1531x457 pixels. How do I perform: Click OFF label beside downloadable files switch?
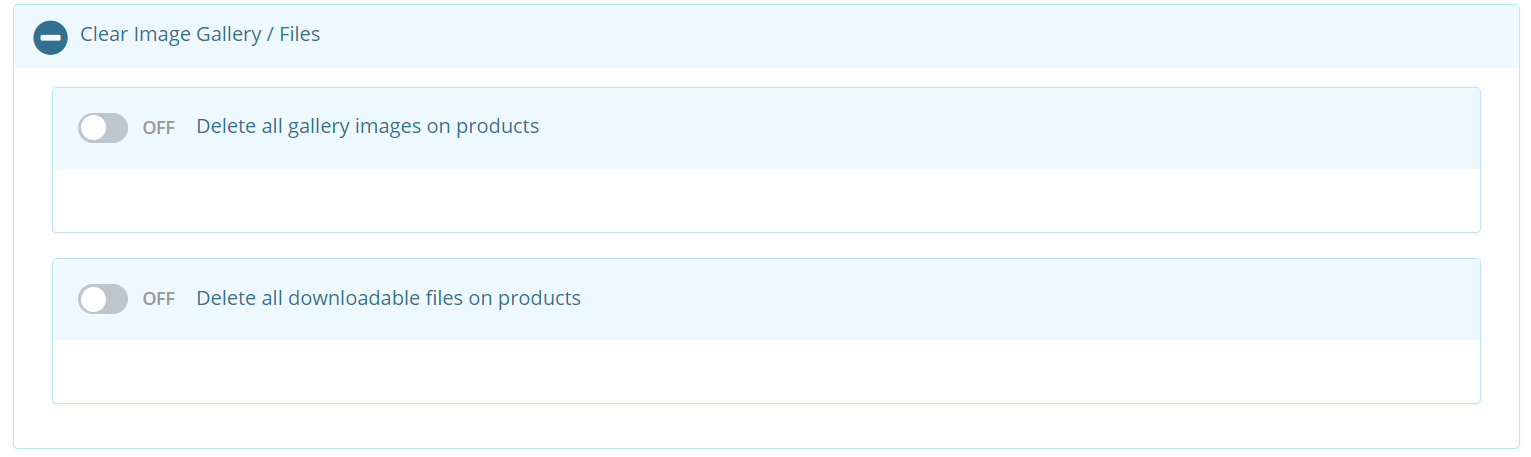159,299
